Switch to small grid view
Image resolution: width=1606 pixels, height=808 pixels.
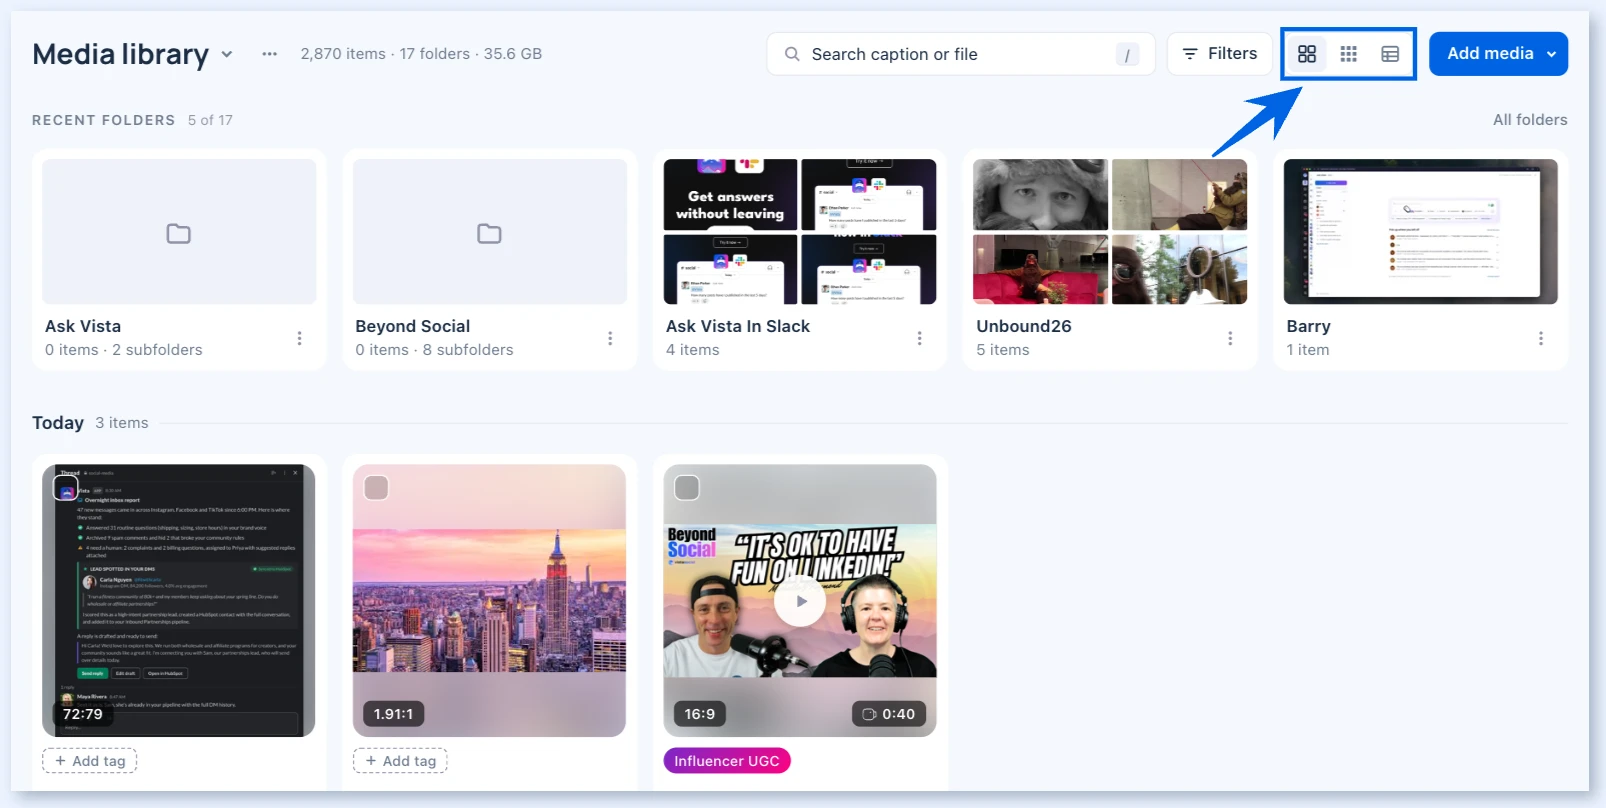click(1348, 54)
